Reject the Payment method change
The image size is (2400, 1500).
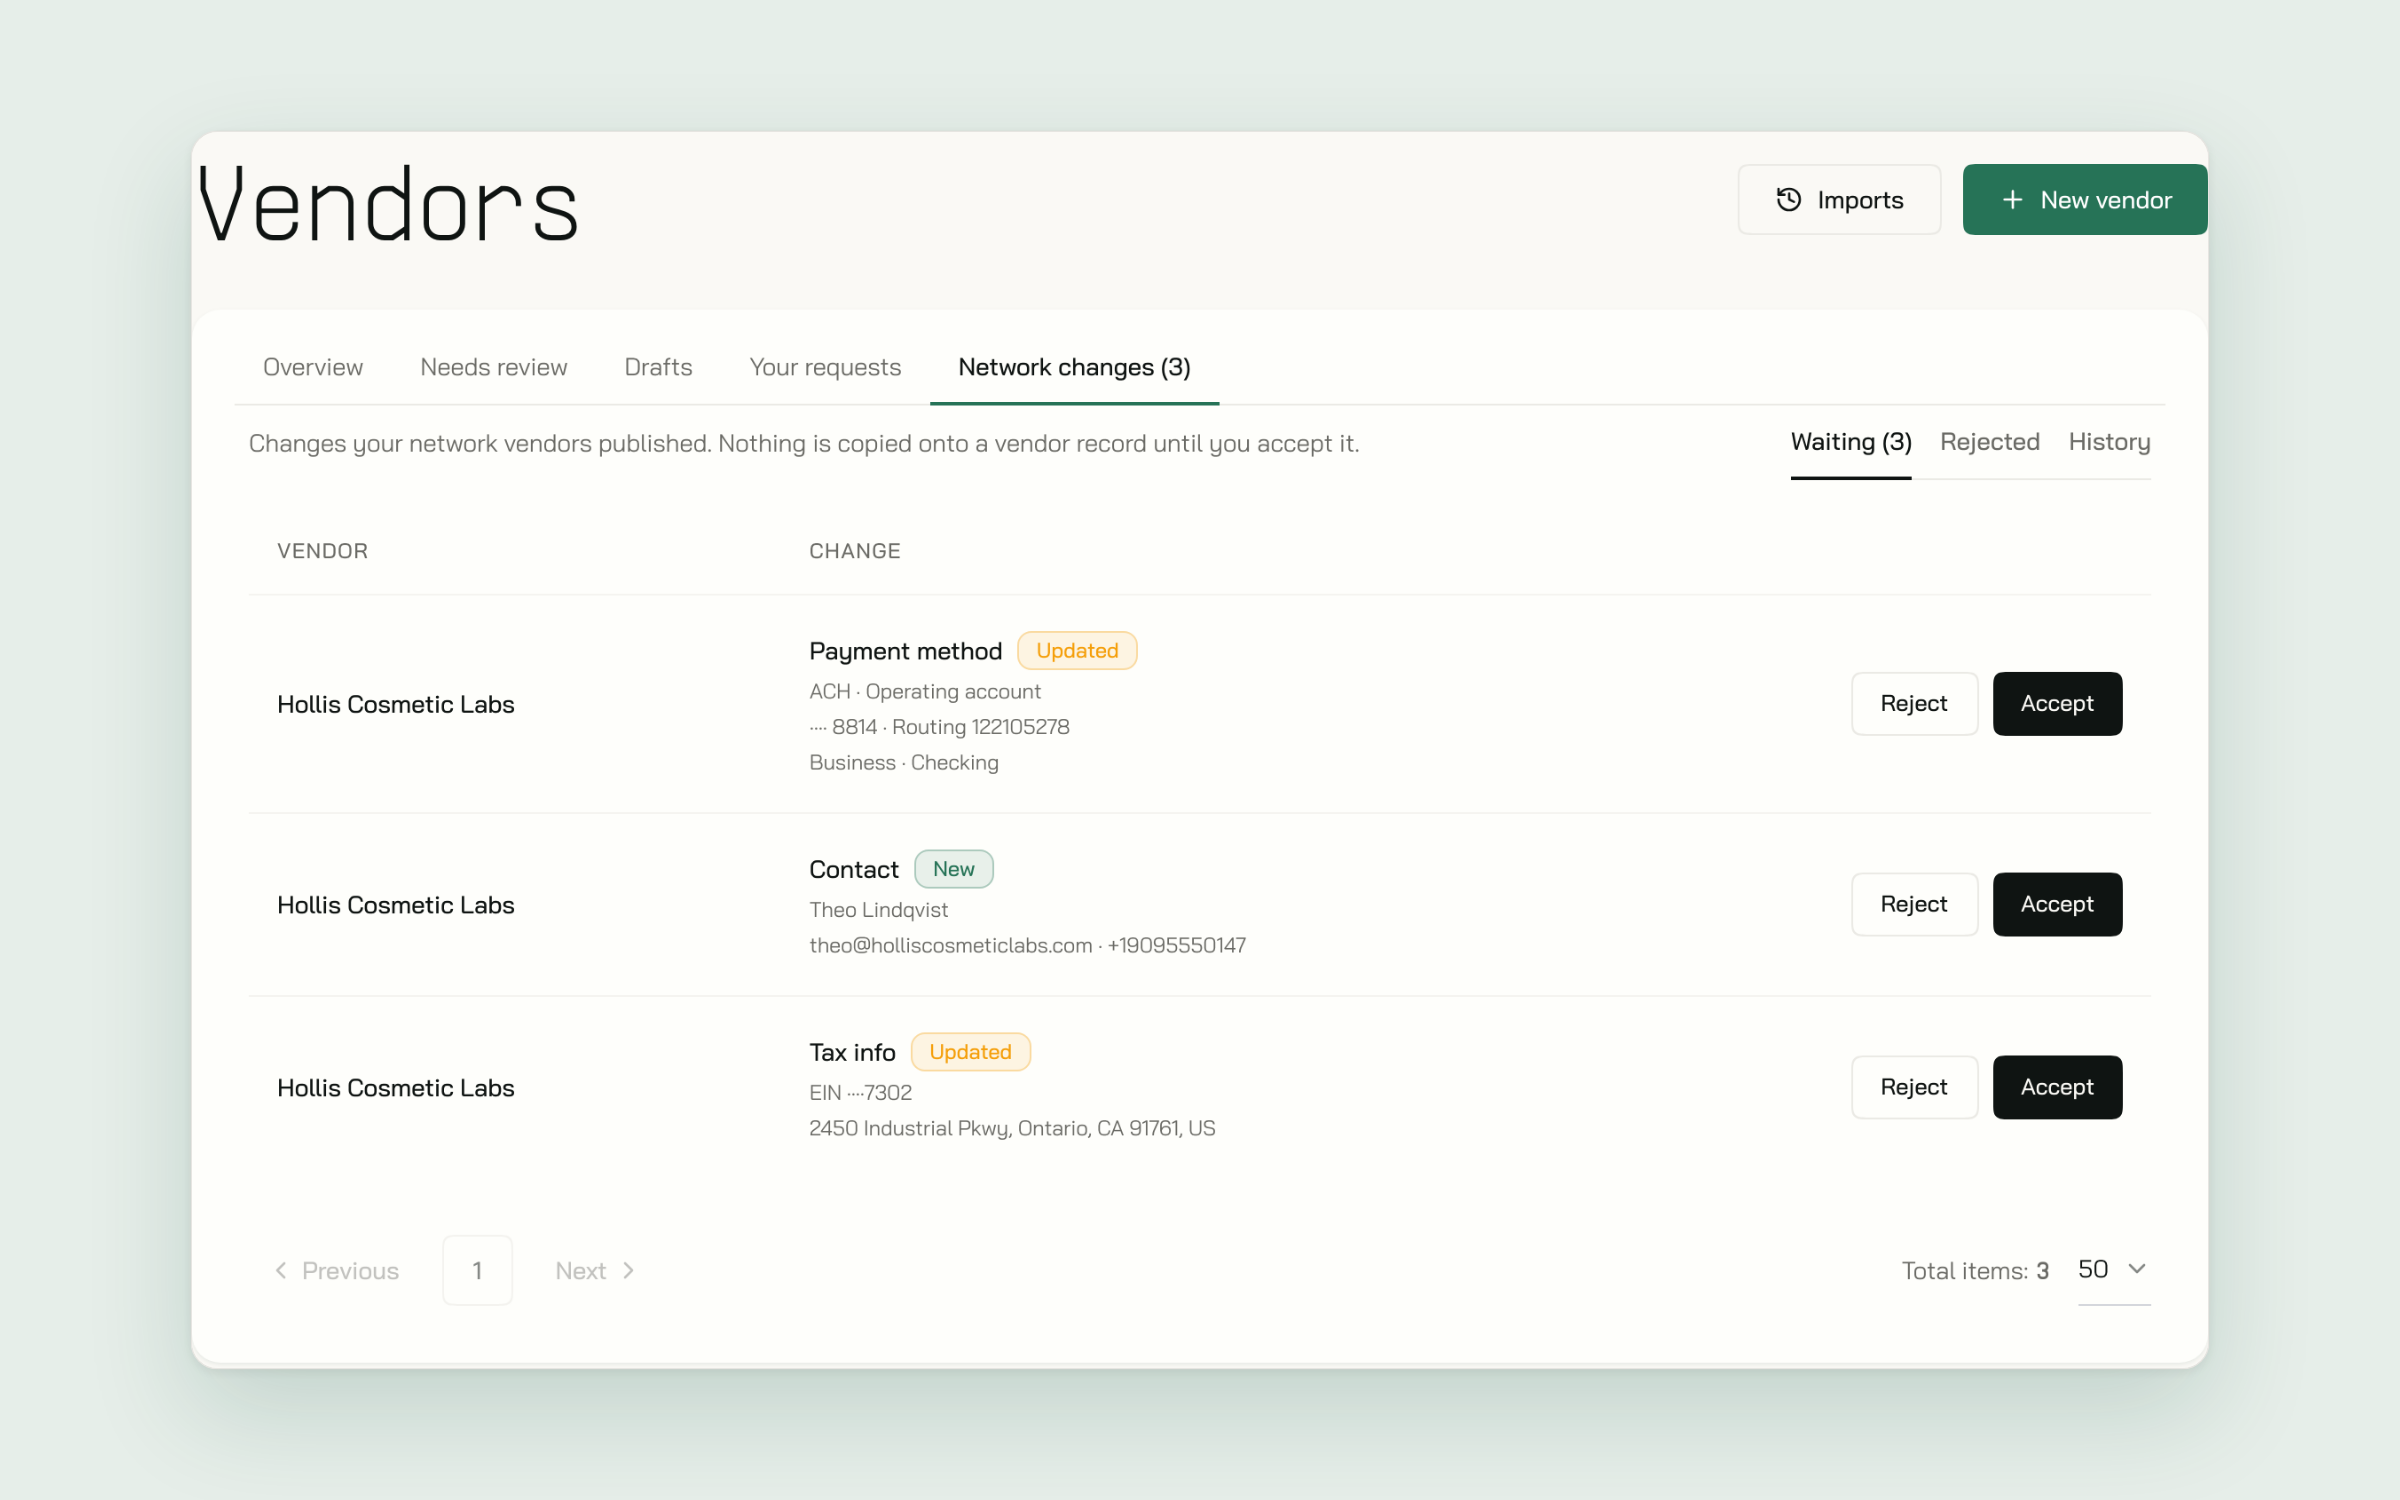point(1914,704)
